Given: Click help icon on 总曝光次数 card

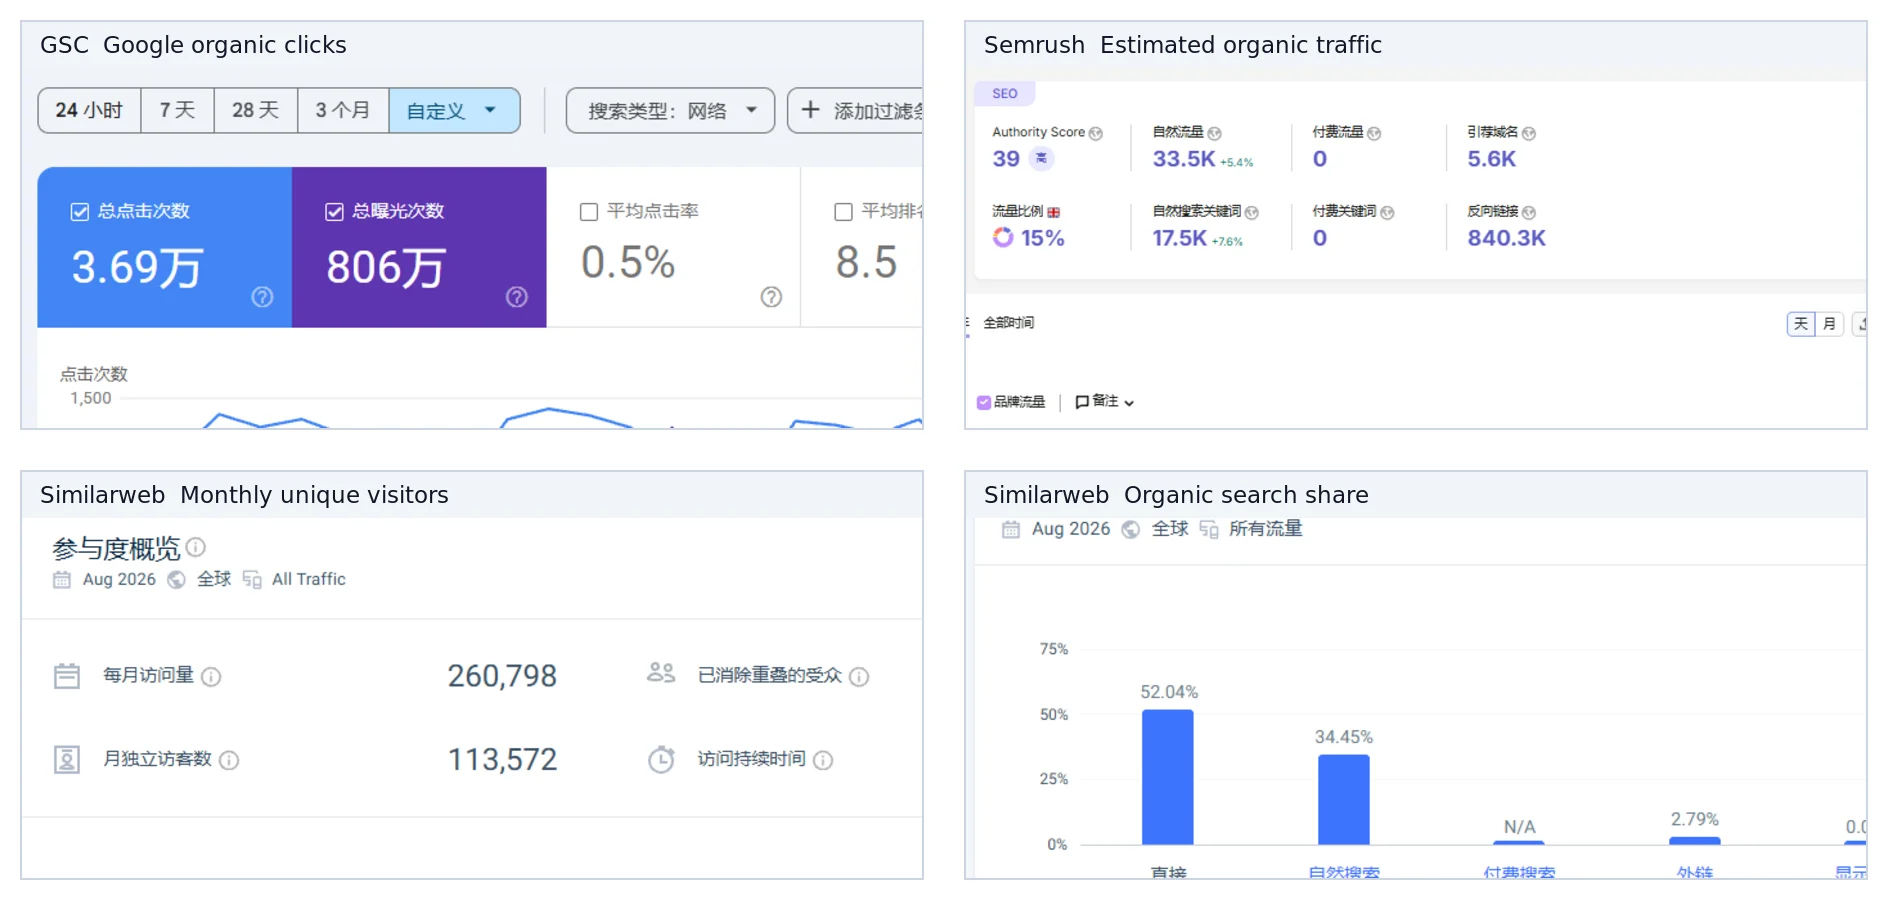Looking at the screenshot, I should point(516,296).
